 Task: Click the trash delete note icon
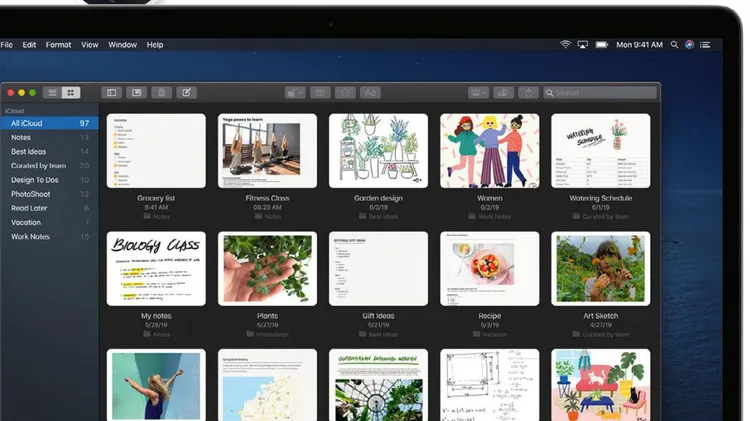[161, 93]
